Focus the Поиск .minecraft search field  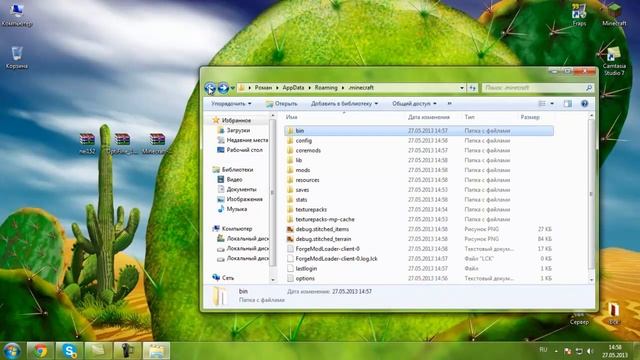[534, 88]
